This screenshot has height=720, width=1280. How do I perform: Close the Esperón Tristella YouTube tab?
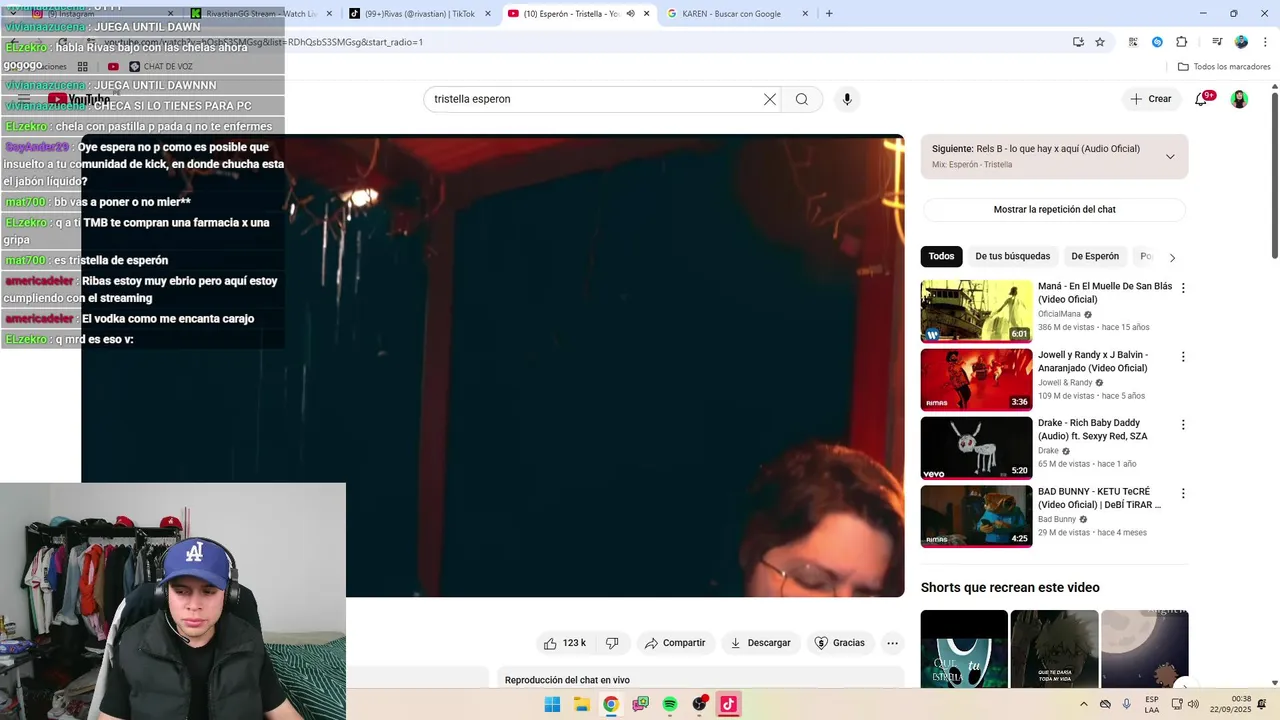646,14
